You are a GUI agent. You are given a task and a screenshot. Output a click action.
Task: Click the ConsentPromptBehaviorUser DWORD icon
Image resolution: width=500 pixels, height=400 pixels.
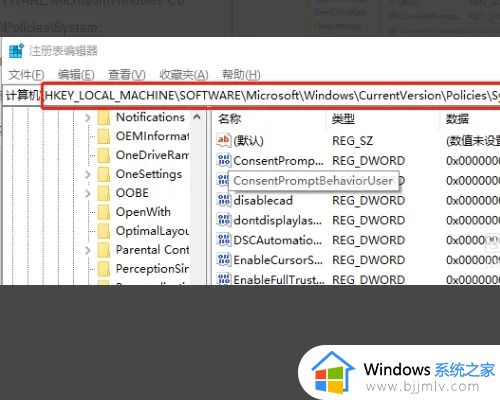[223, 180]
